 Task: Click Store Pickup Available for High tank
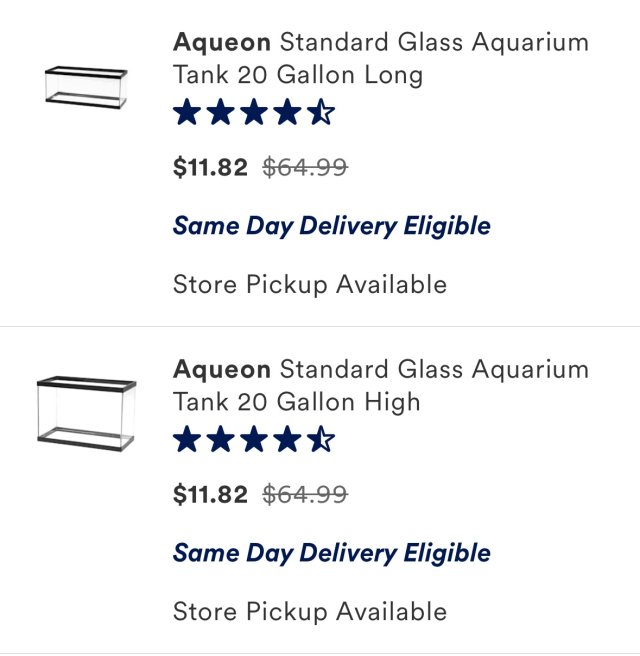tap(310, 612)
